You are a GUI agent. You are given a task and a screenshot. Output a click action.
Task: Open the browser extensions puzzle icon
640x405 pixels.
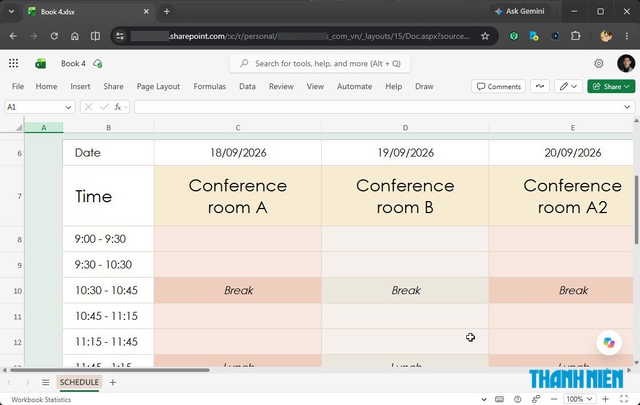pos(576,36)
